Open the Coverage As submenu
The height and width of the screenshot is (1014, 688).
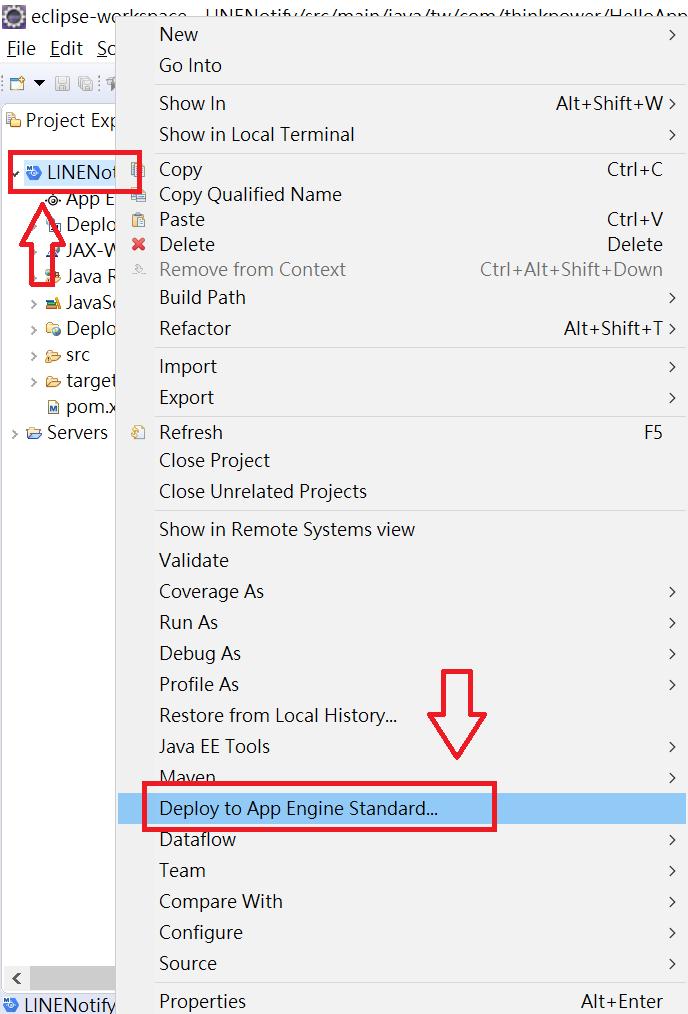(402, 592)
